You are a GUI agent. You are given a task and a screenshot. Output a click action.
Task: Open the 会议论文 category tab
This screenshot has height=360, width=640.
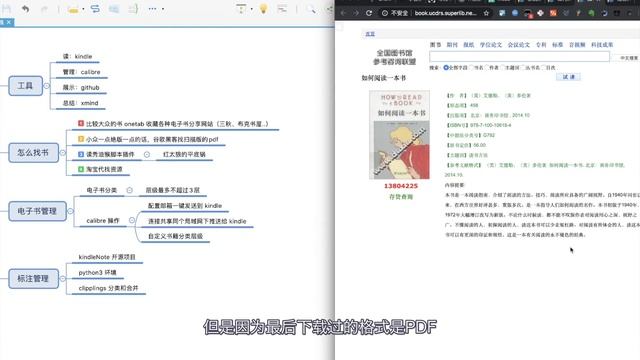click(518, 45)
